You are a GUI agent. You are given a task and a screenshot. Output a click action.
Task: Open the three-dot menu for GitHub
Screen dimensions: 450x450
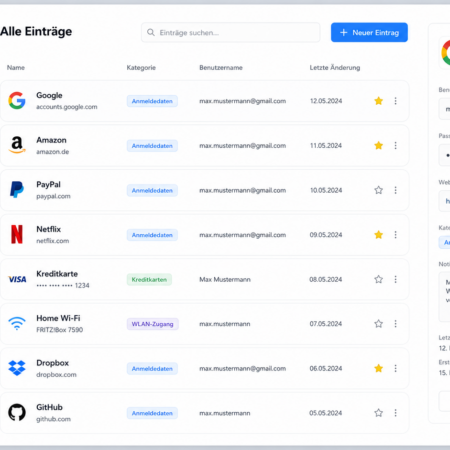tap(395, 413)
